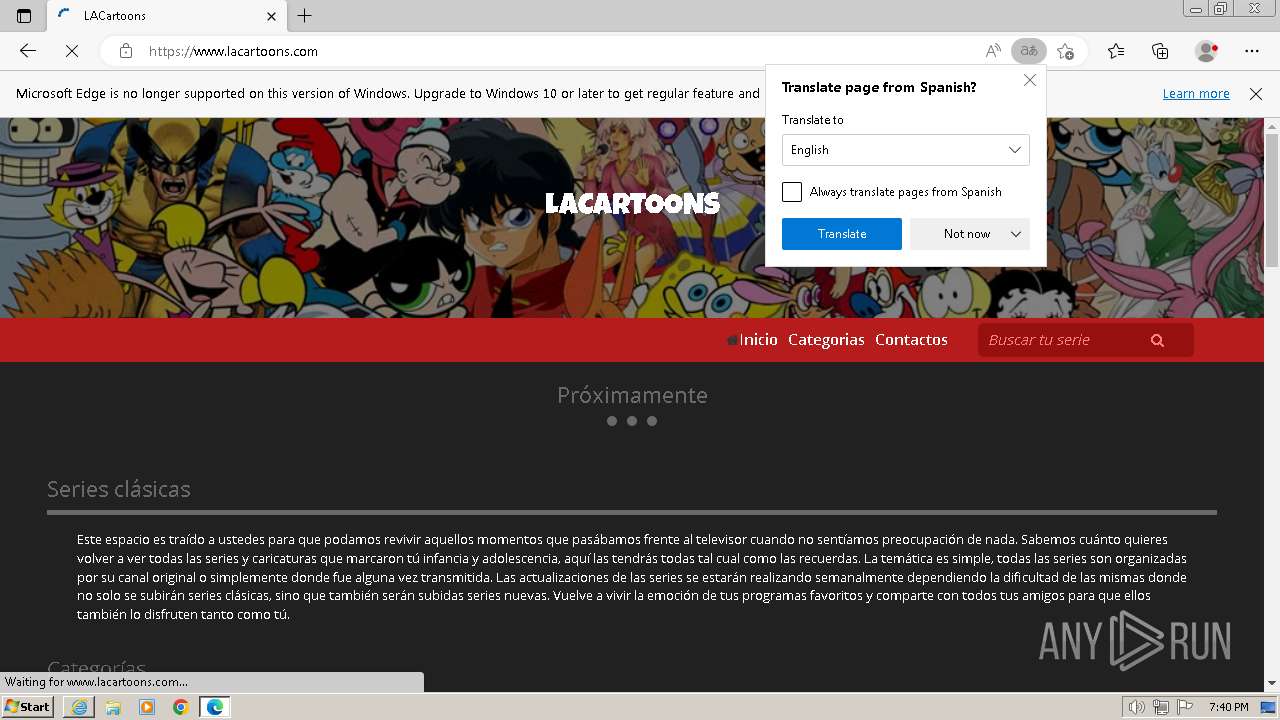Open Read aloud icon in address bar
The width and height of the screenshot is (1280, 720).
(993, 51)
